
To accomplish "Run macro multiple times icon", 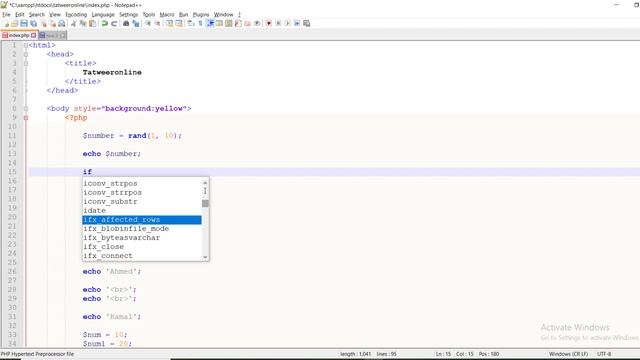I will (x=297, y=24).
